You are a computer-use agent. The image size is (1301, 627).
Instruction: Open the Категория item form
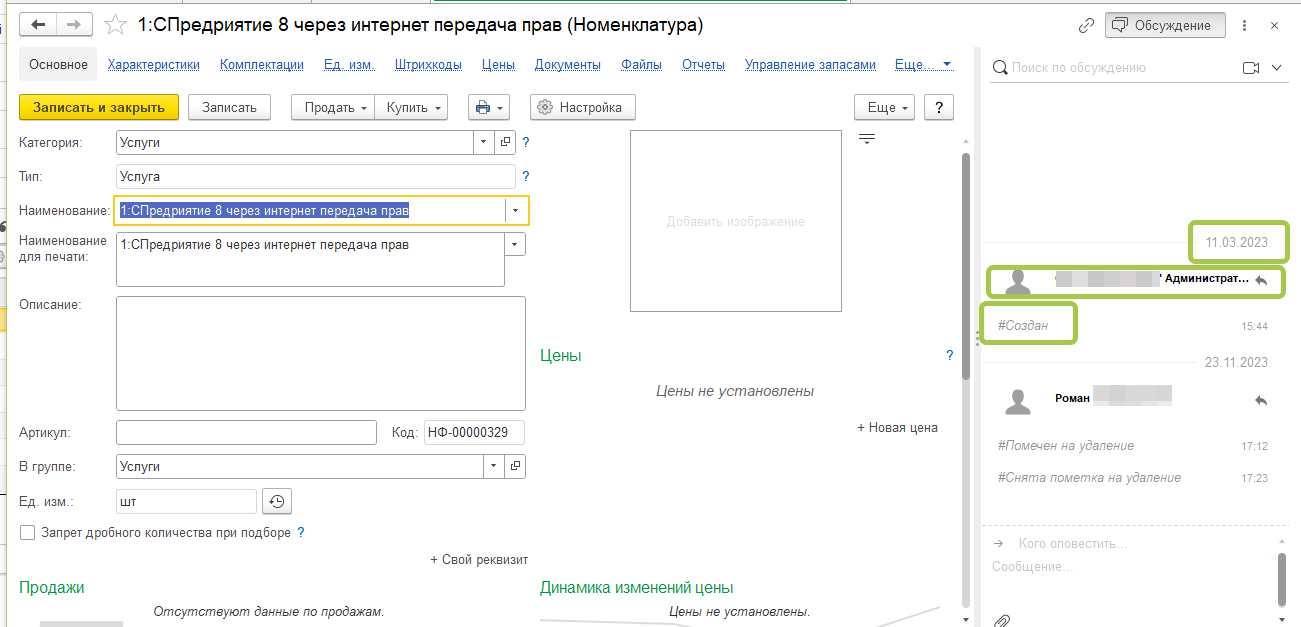(505, 143)
